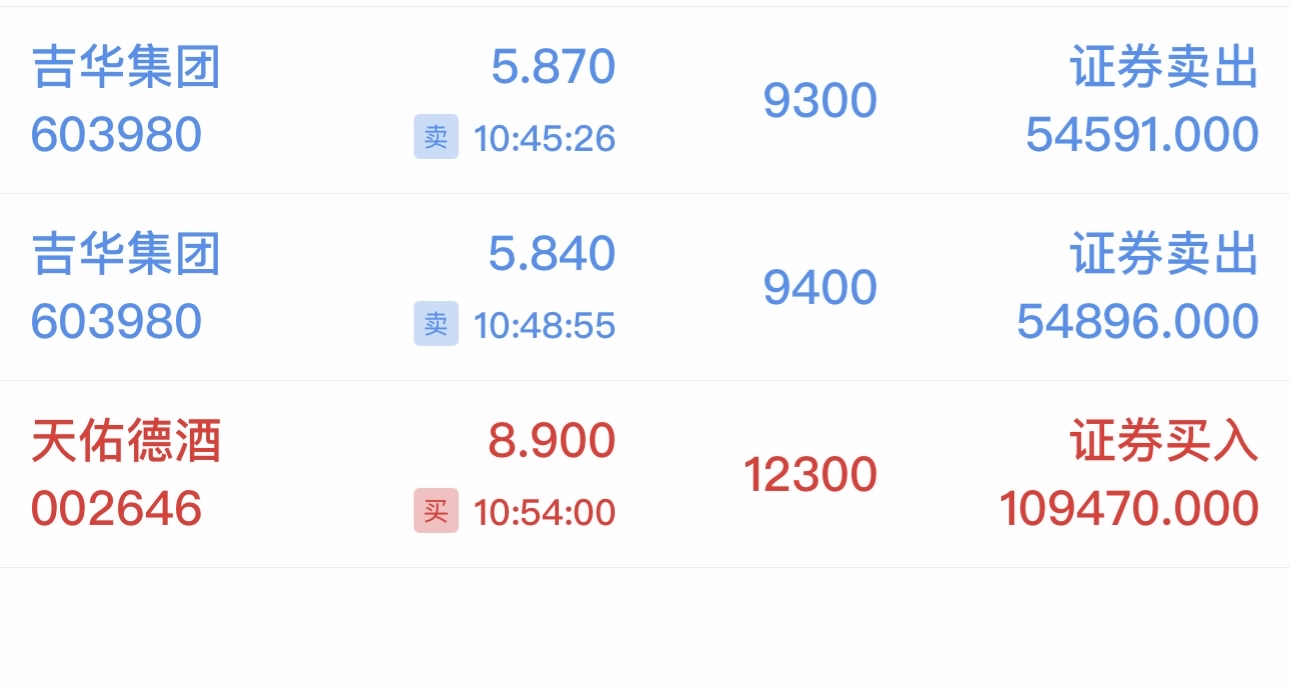
Task: Tap the timestamp 10:54:00
Action: [545, 513]
